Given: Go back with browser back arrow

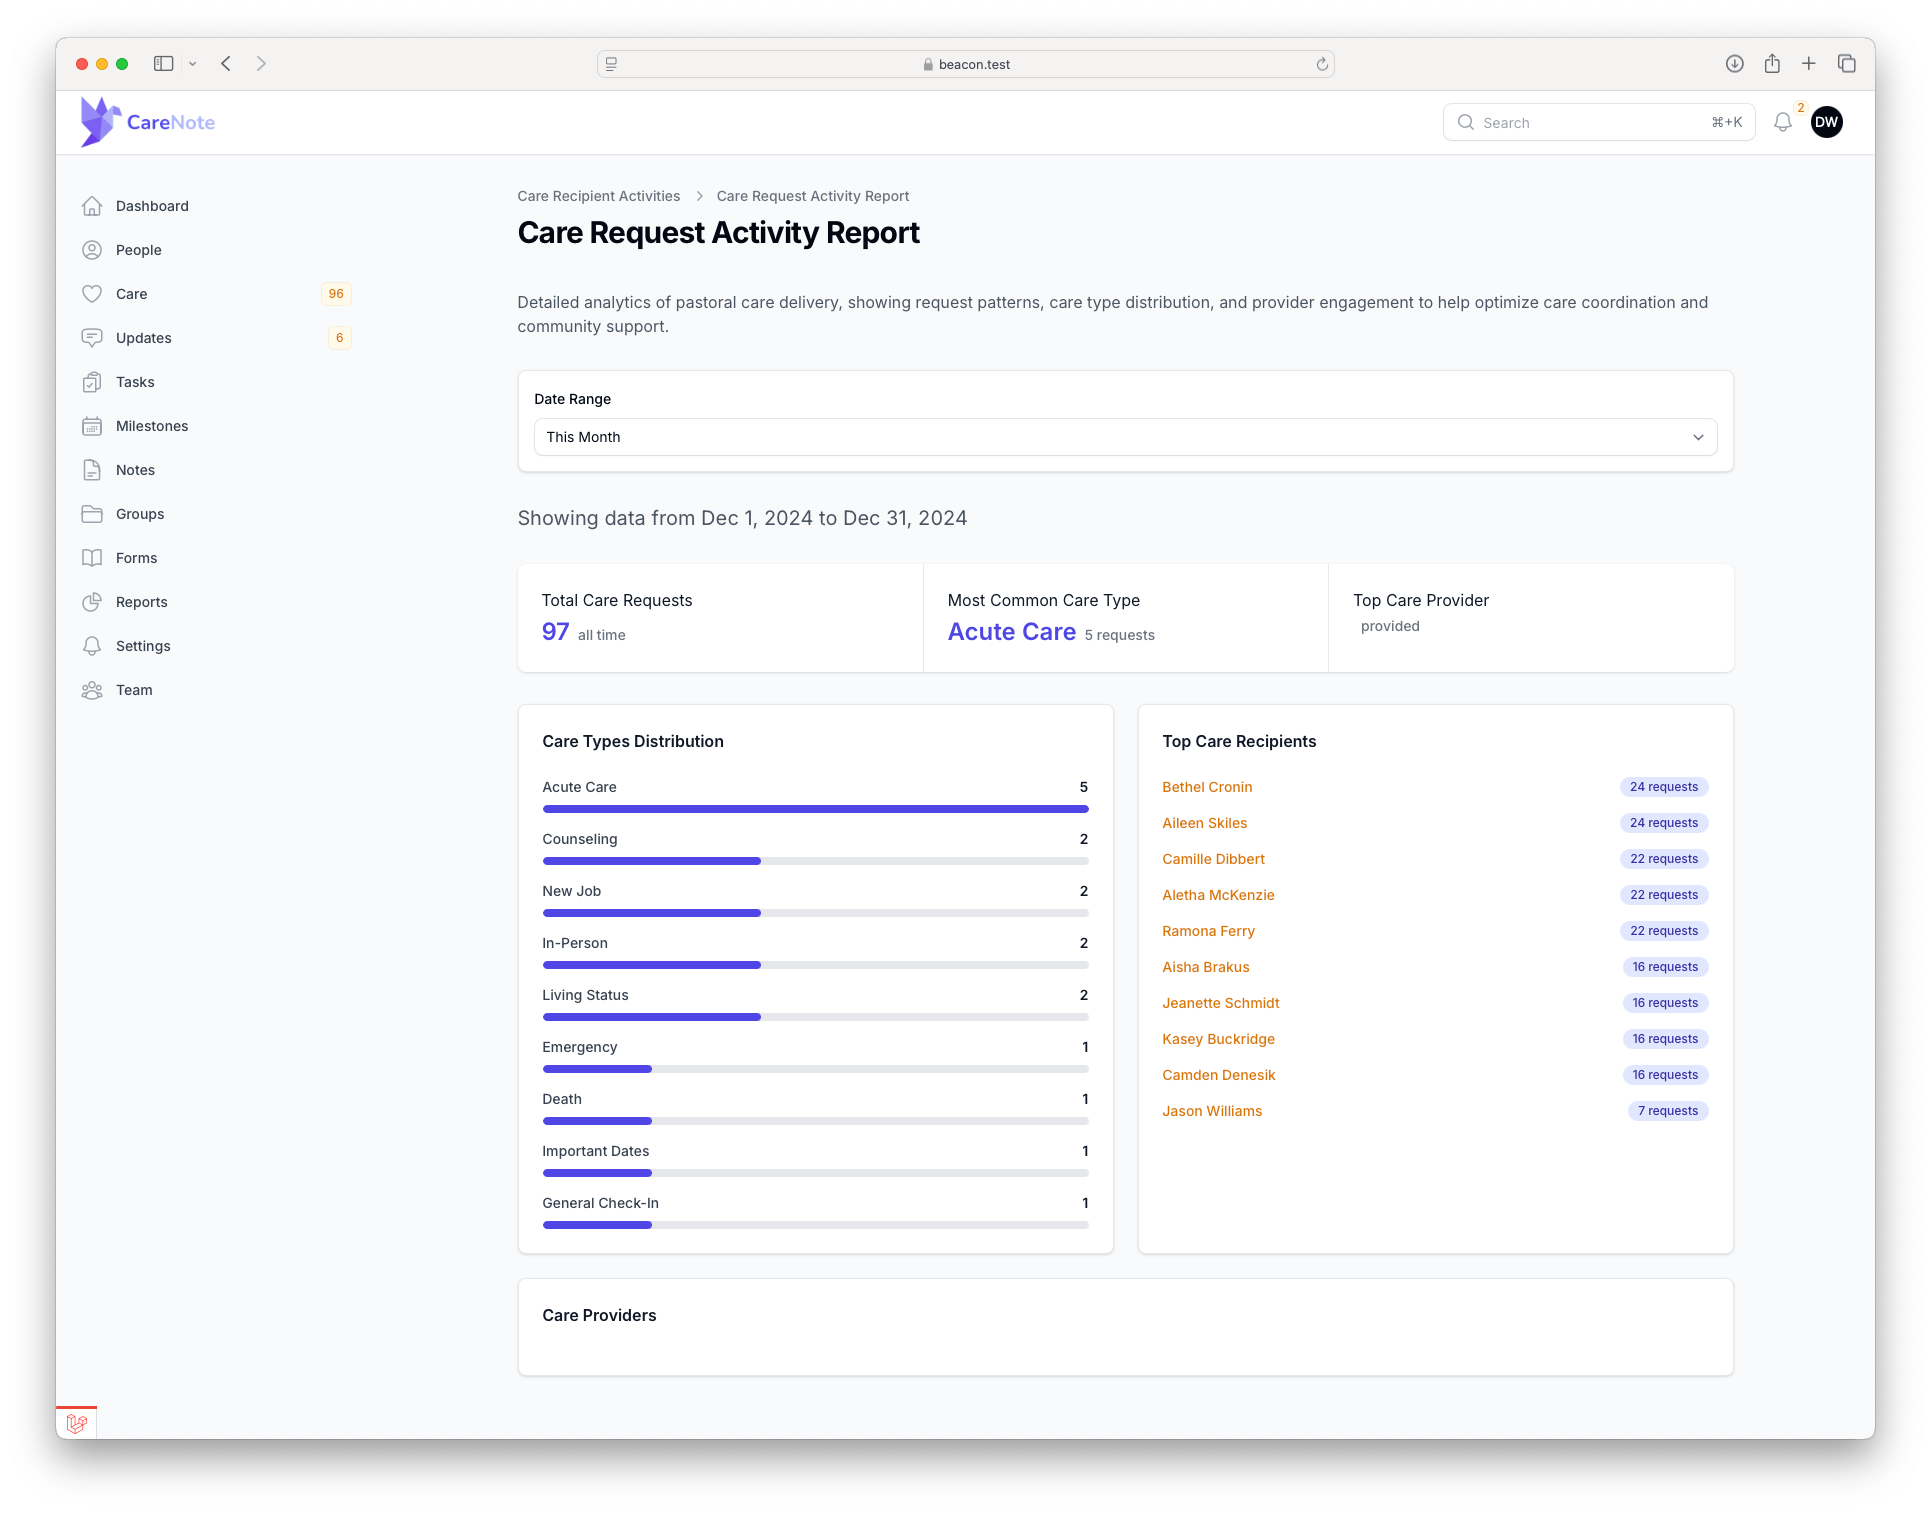Looking at the screenshot, I should point(227,64).
